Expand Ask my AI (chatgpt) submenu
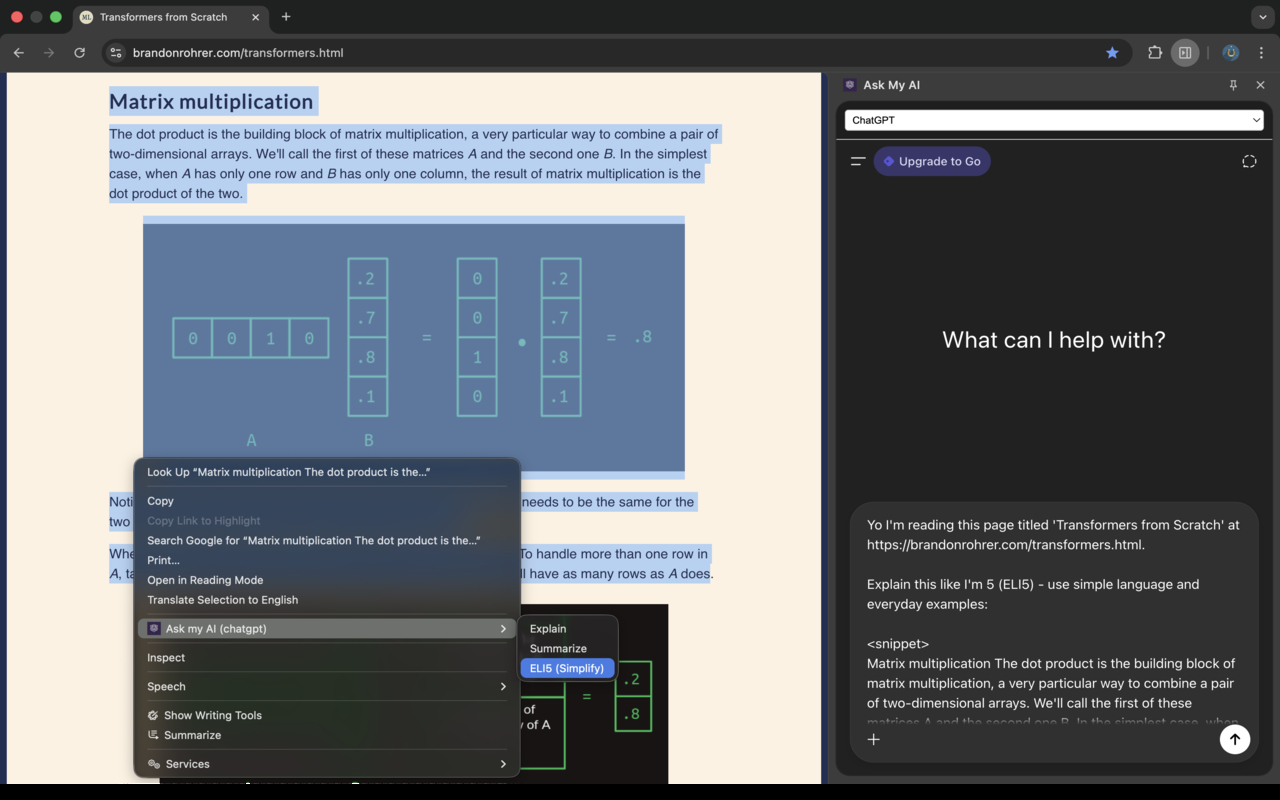 (x=327, y=629)
